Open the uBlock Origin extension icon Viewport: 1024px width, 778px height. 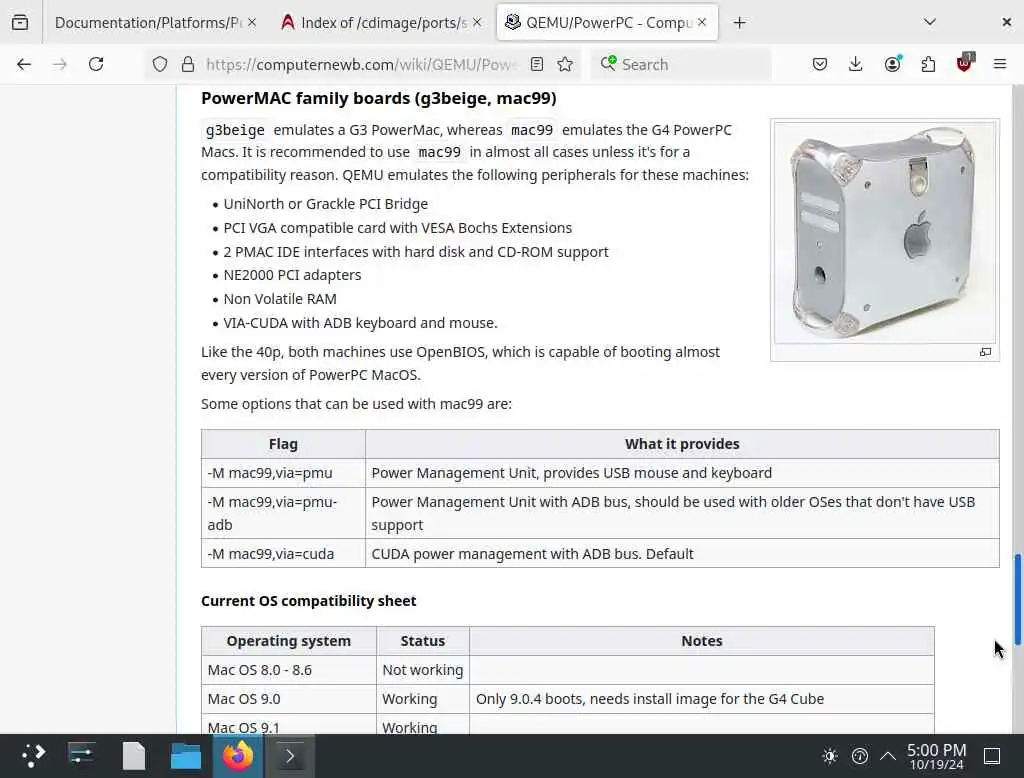click(965, 63)
